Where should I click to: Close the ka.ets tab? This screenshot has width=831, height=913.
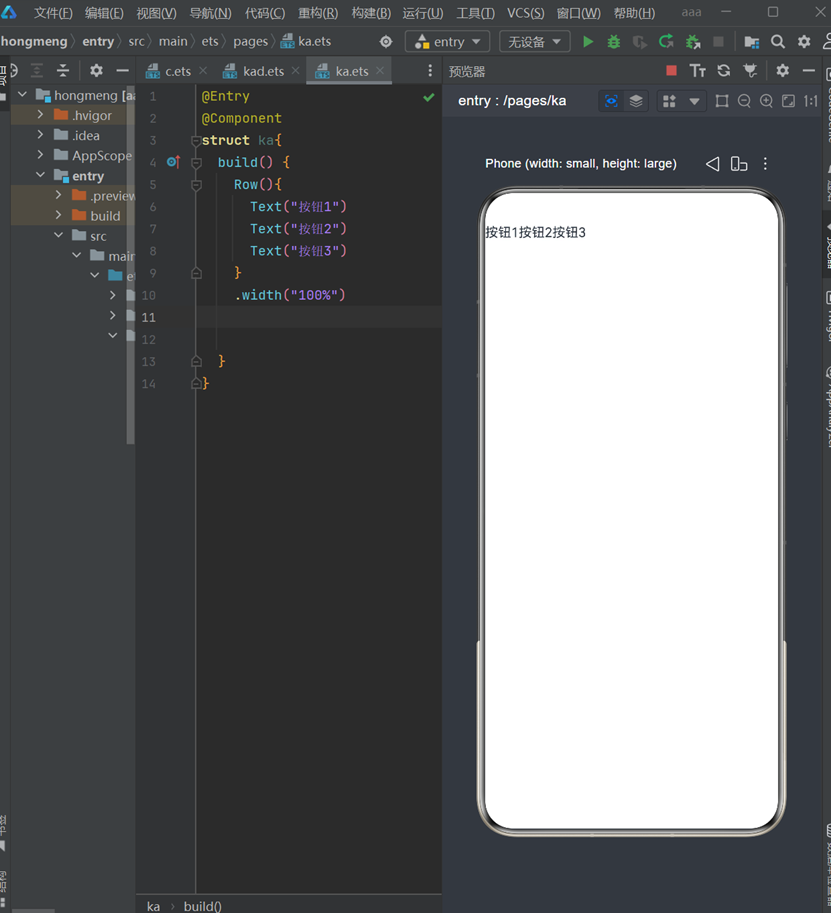(380, 70)
